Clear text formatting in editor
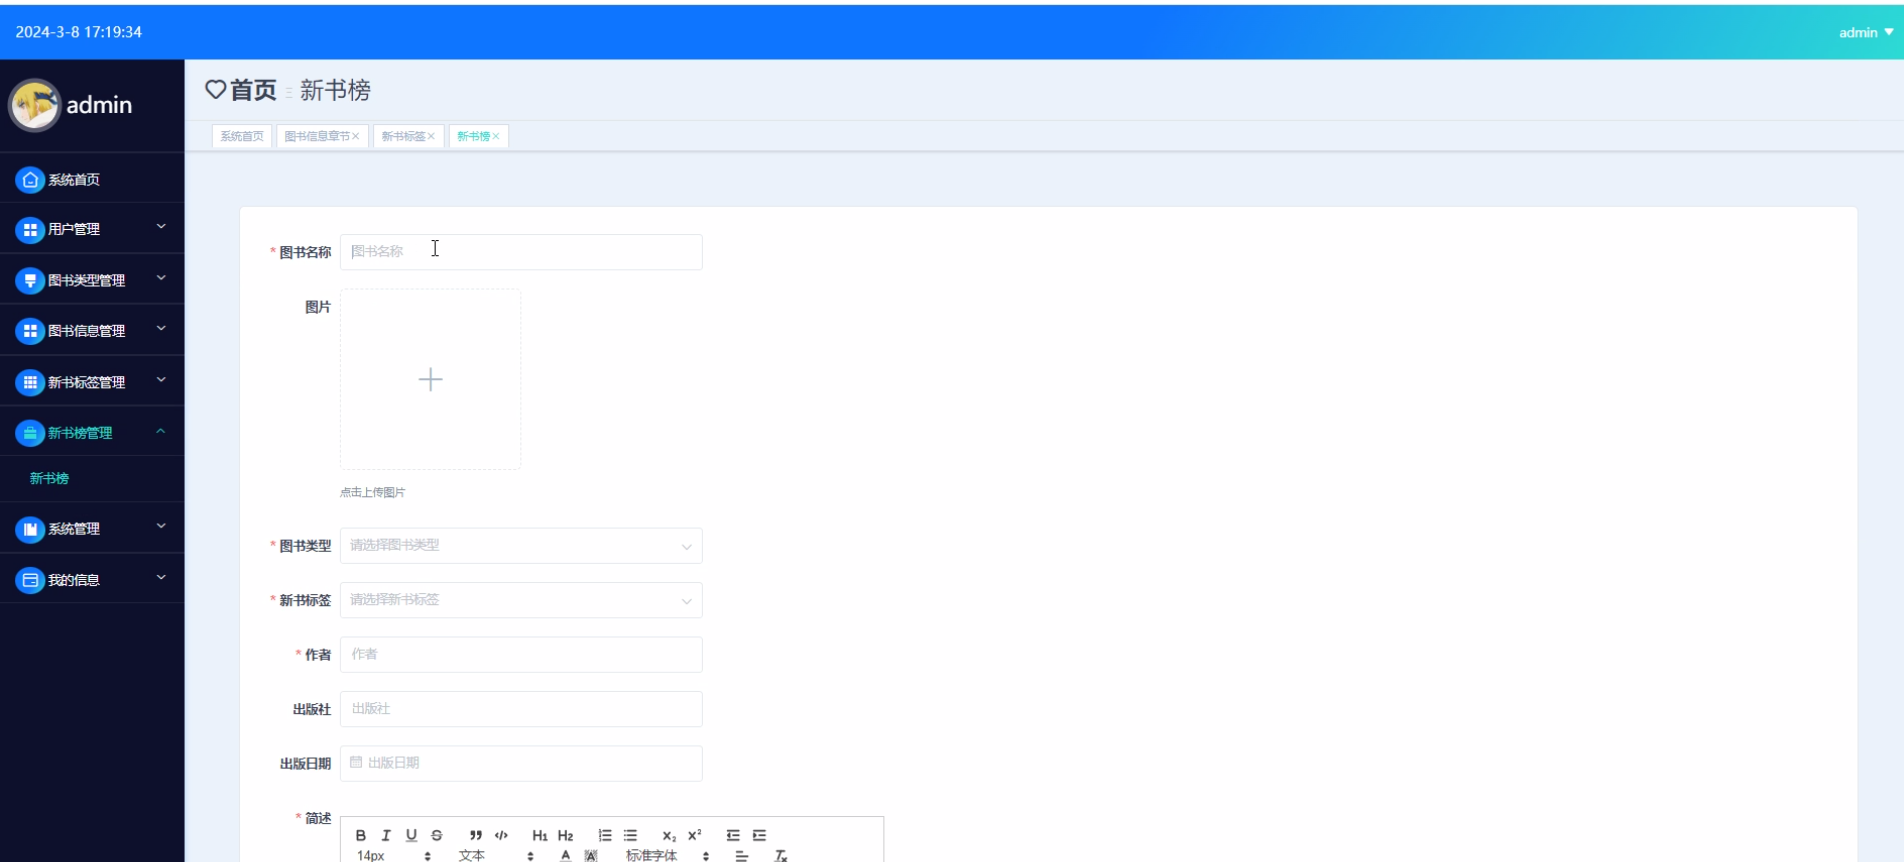Screen dimensions: 1904x862 coord(781,855)
